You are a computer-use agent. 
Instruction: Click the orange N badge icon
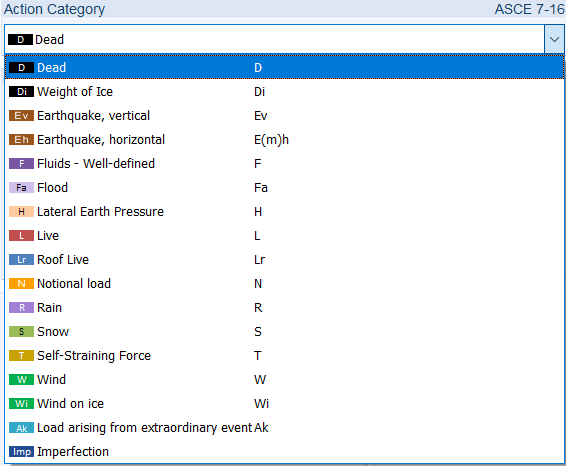(x=21, y=284)
